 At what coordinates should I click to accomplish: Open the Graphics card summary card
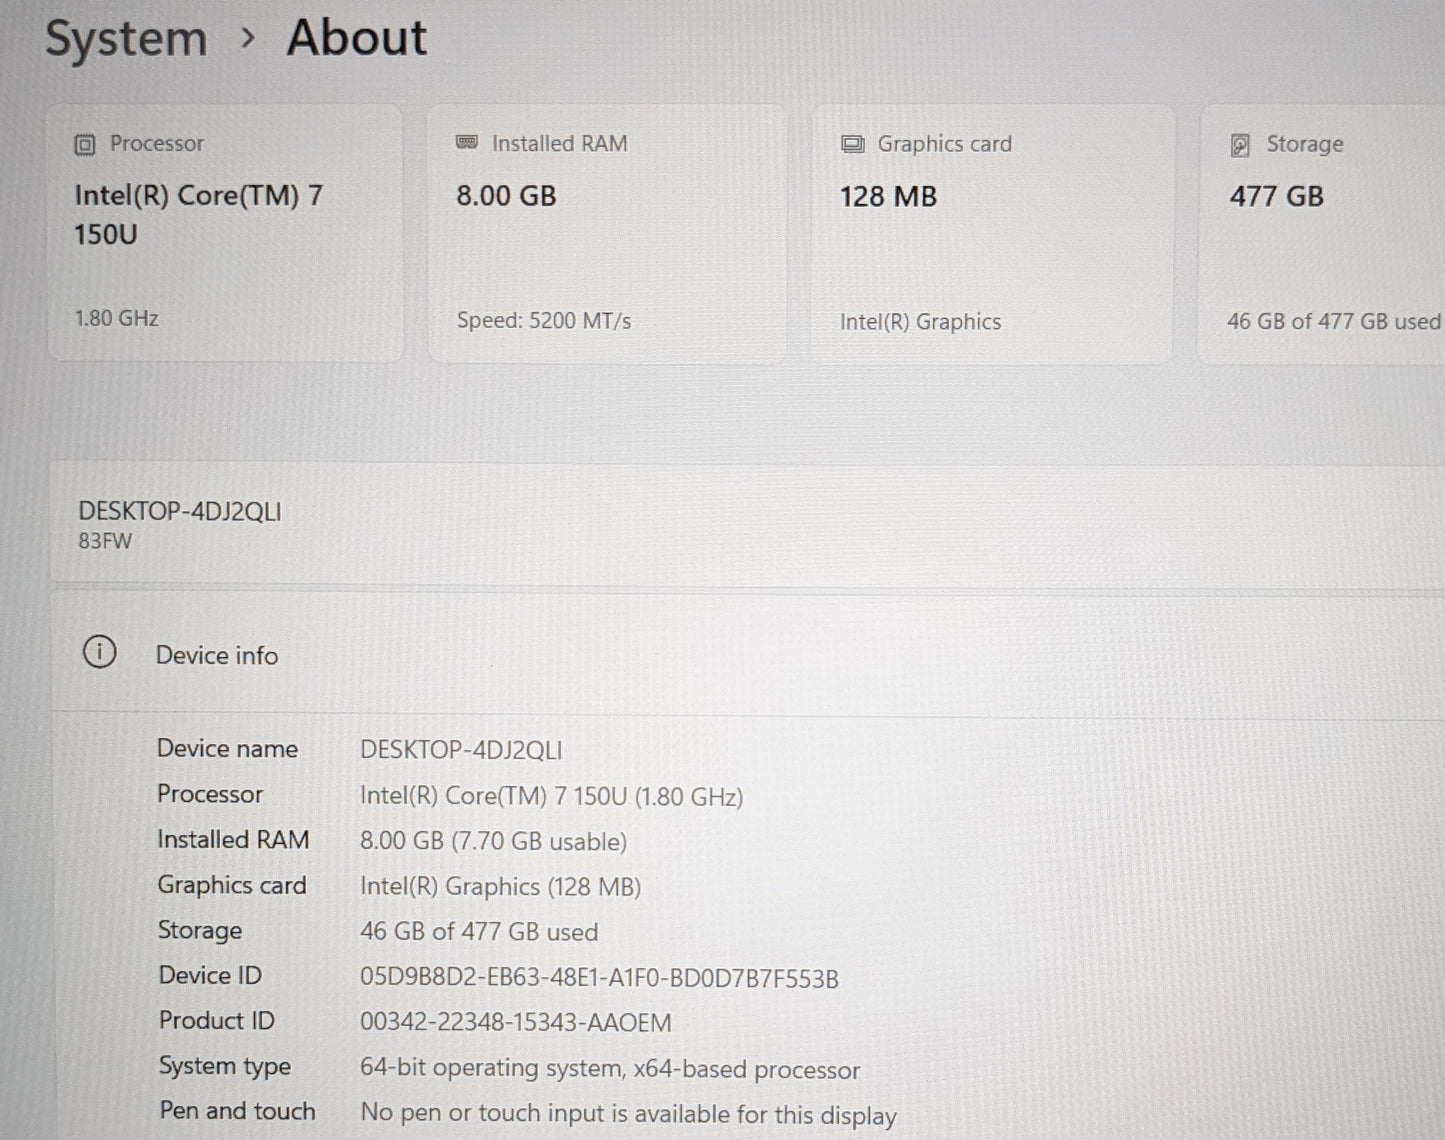991,234
